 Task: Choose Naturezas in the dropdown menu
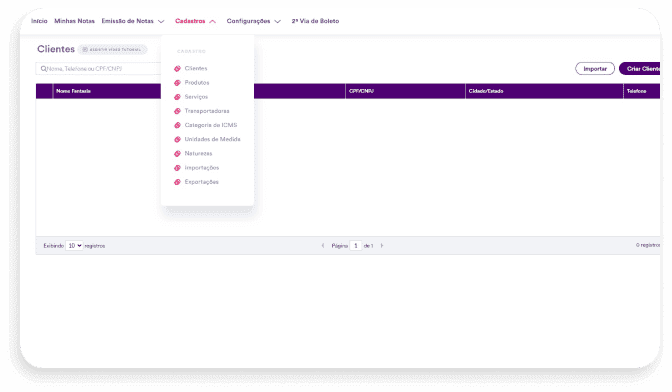pyautogui.click(x=198, y=153)
